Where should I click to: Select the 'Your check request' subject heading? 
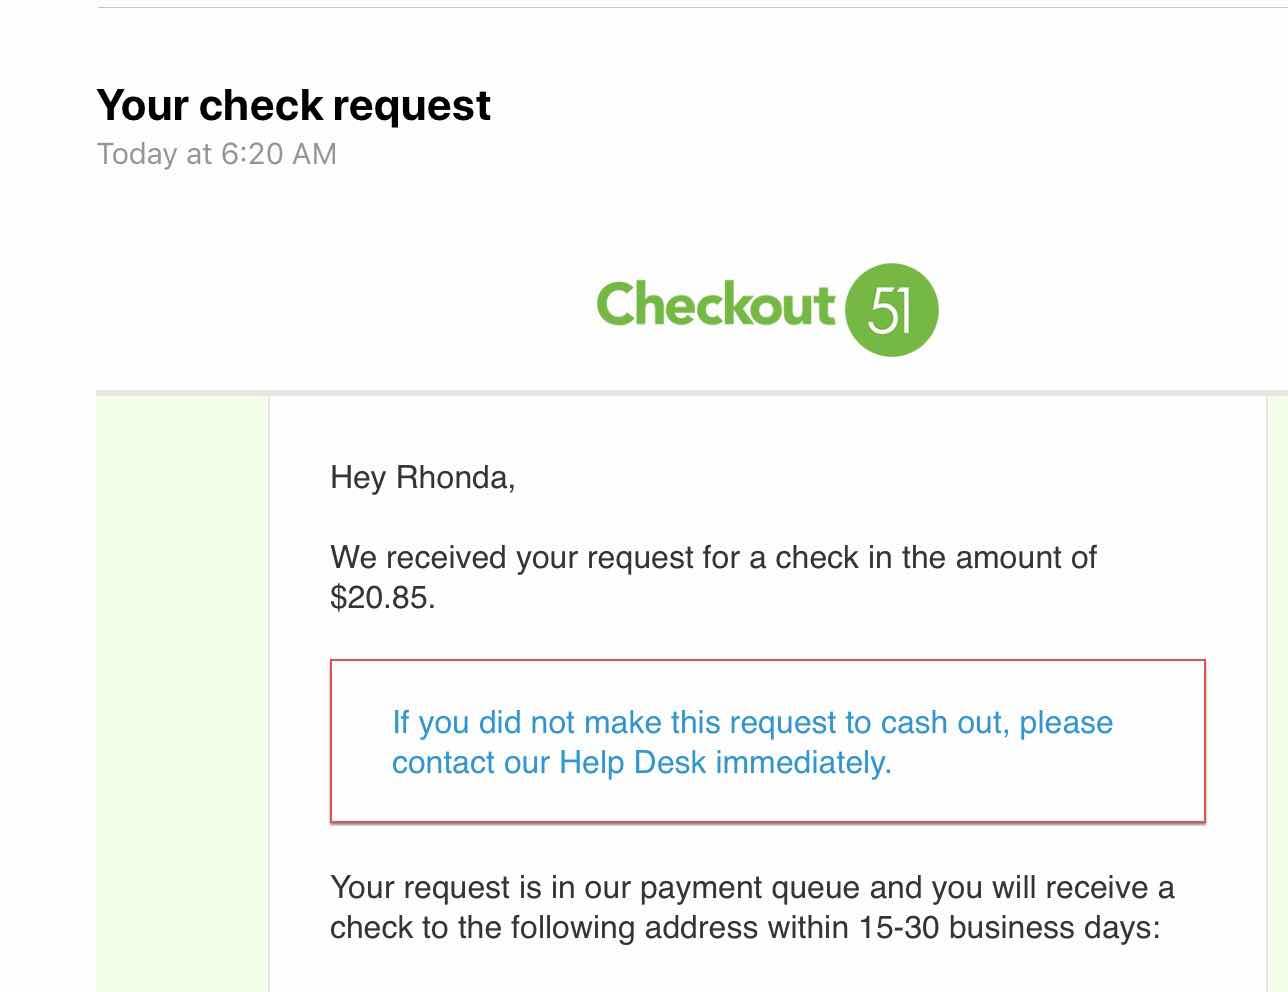coord(293,105)
